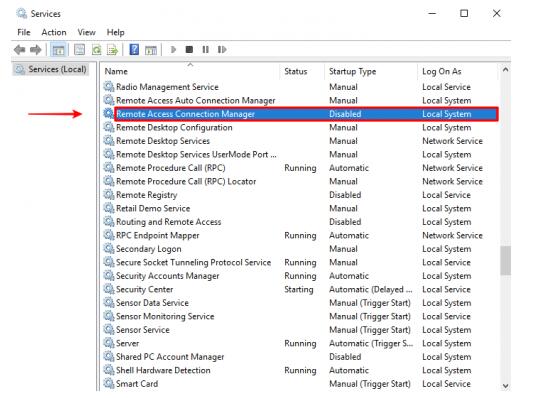Click the gear icon beside Remote Registry
Screen dimensions: 541x398
point(109,195)
